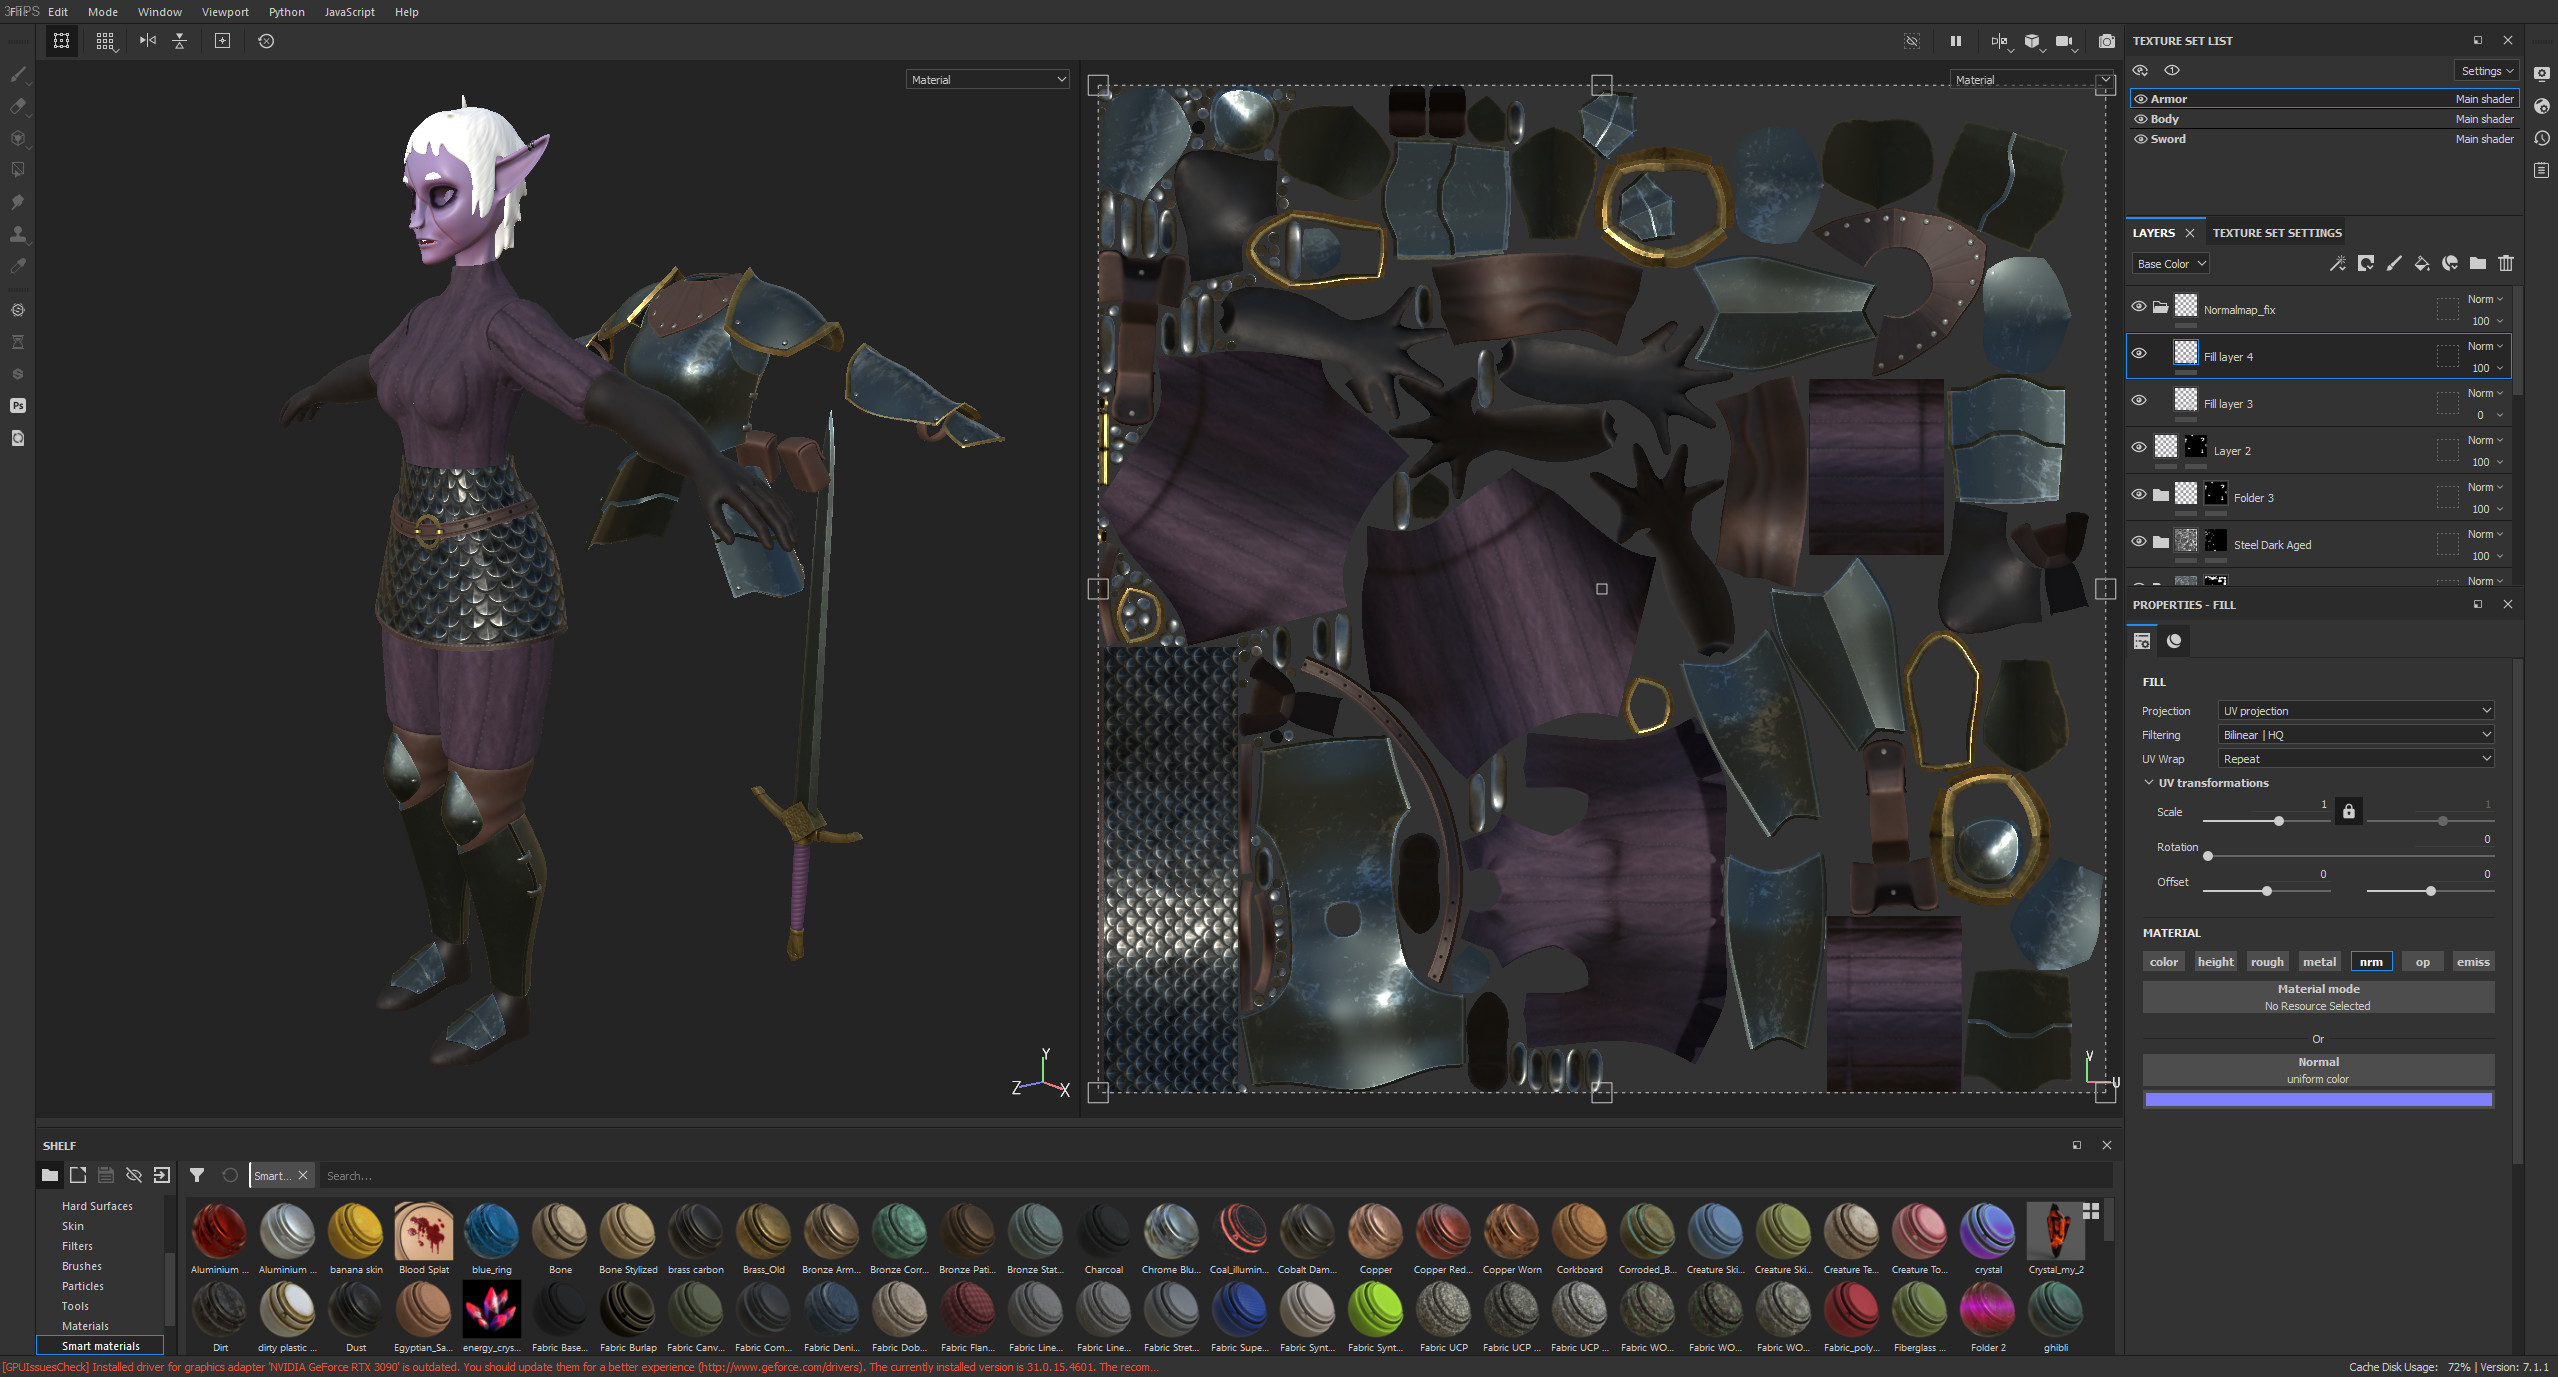Image resolution: width=2558 pixels, height=1377 pixels.
Task: Click the add effect wand icon in Layers
Action: pos(2337,264)
